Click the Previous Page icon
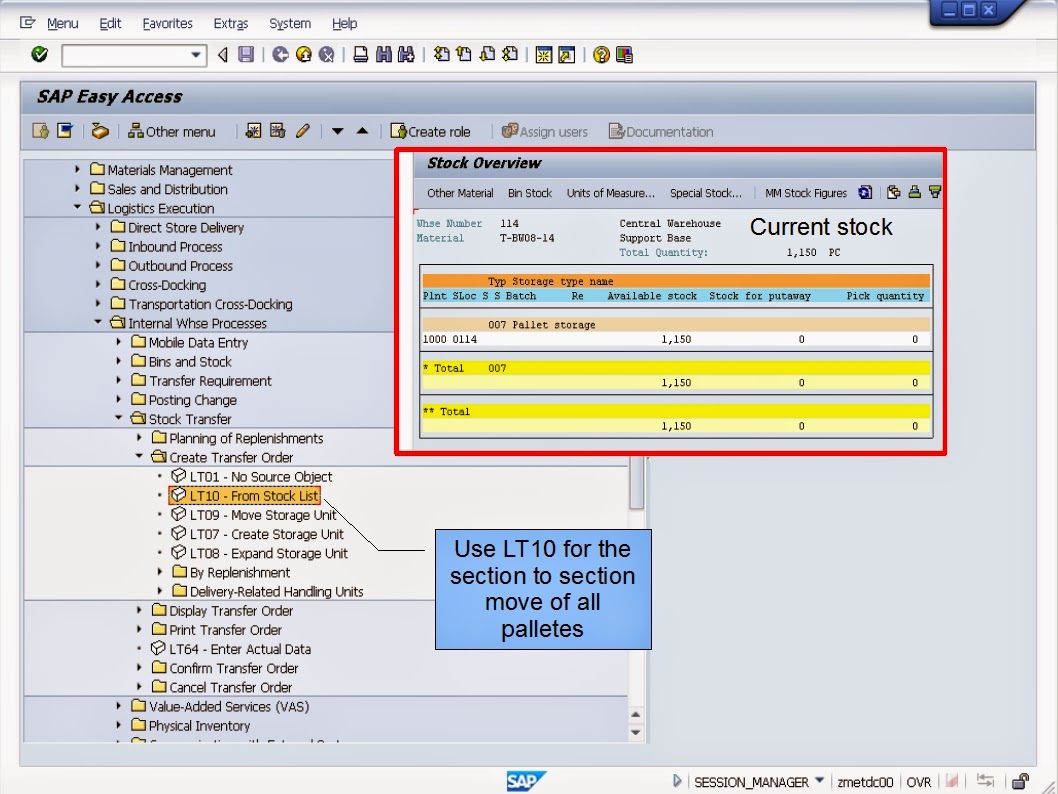This screenshot has width=1058, height=794. coord(464,55)
